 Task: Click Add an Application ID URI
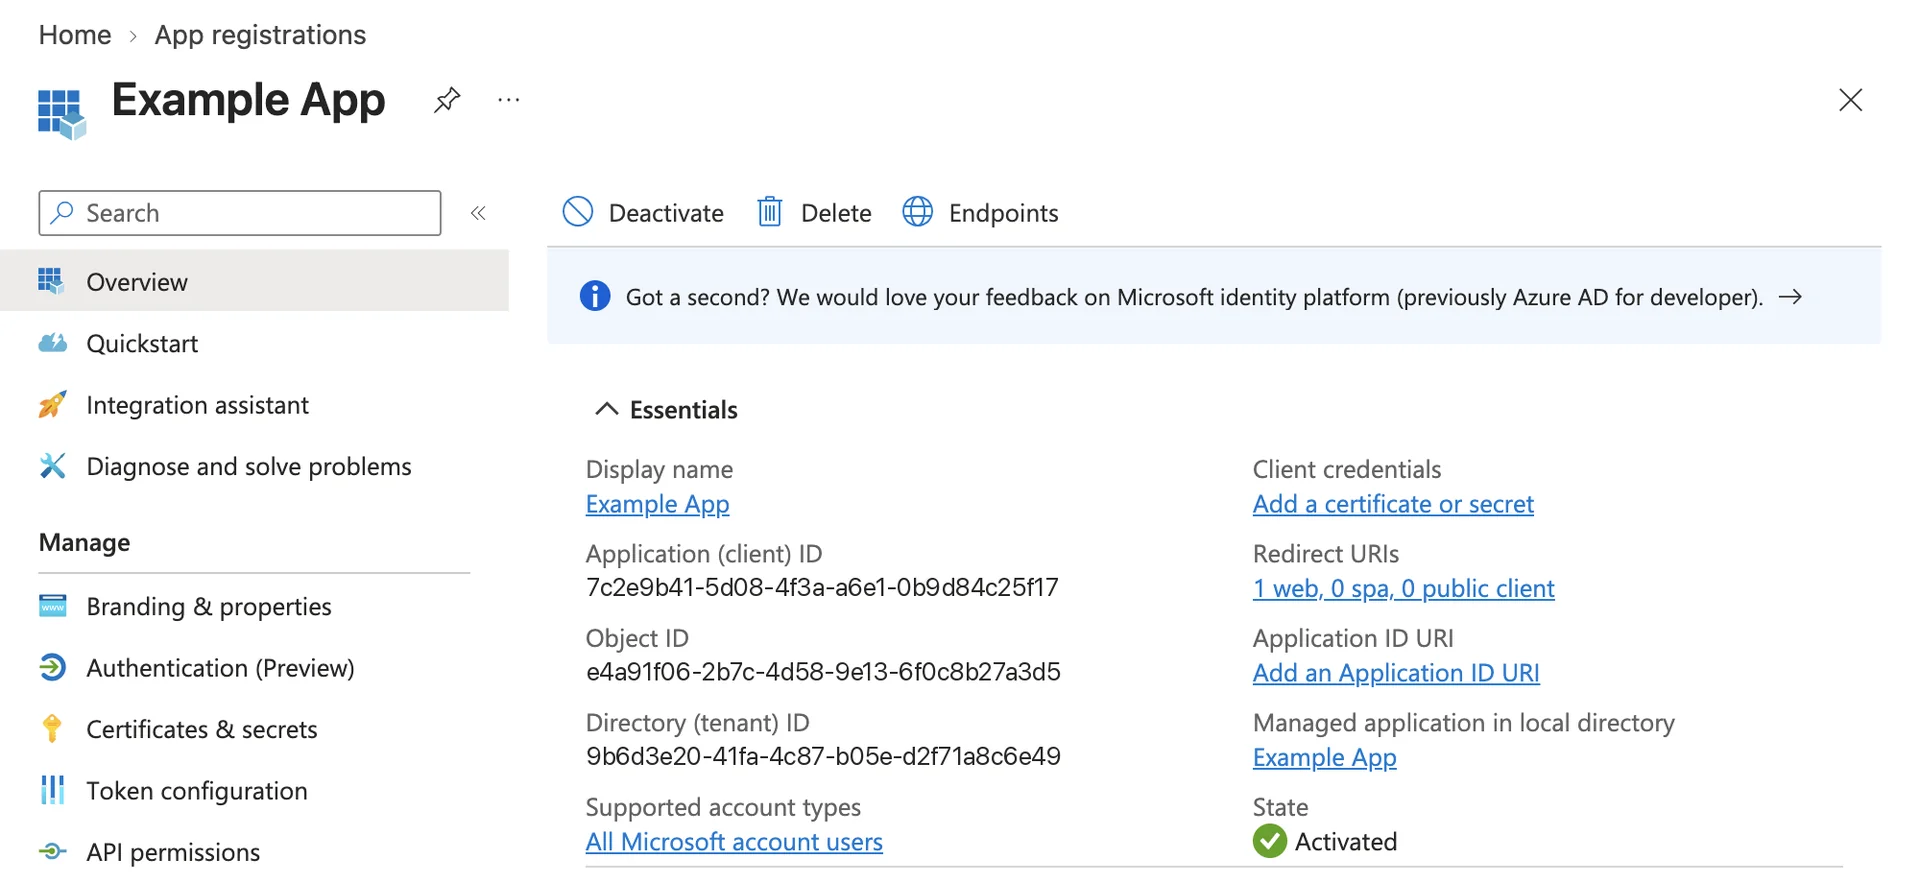tap(1396, 673)
